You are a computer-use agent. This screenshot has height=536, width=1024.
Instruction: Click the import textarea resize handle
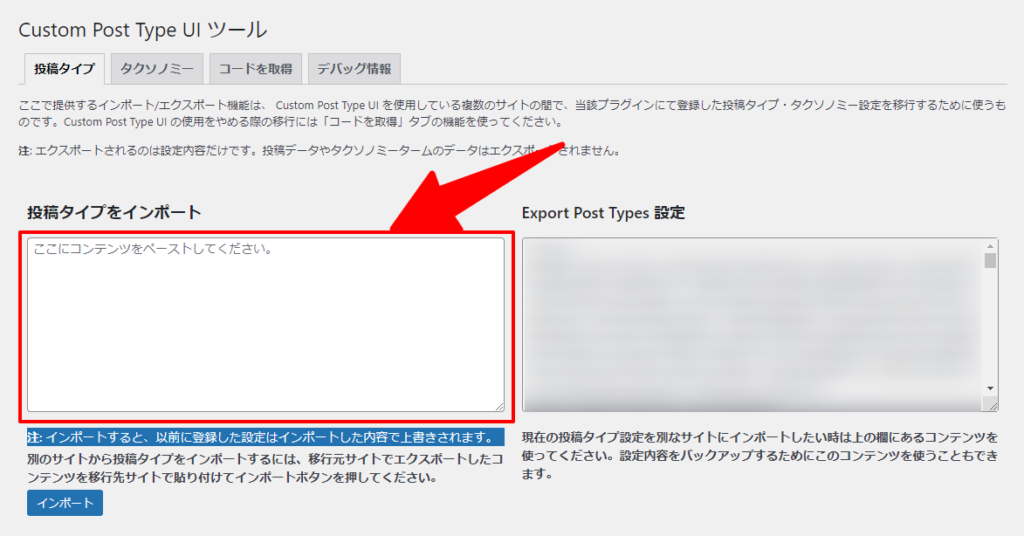click(x=498, y=404)
